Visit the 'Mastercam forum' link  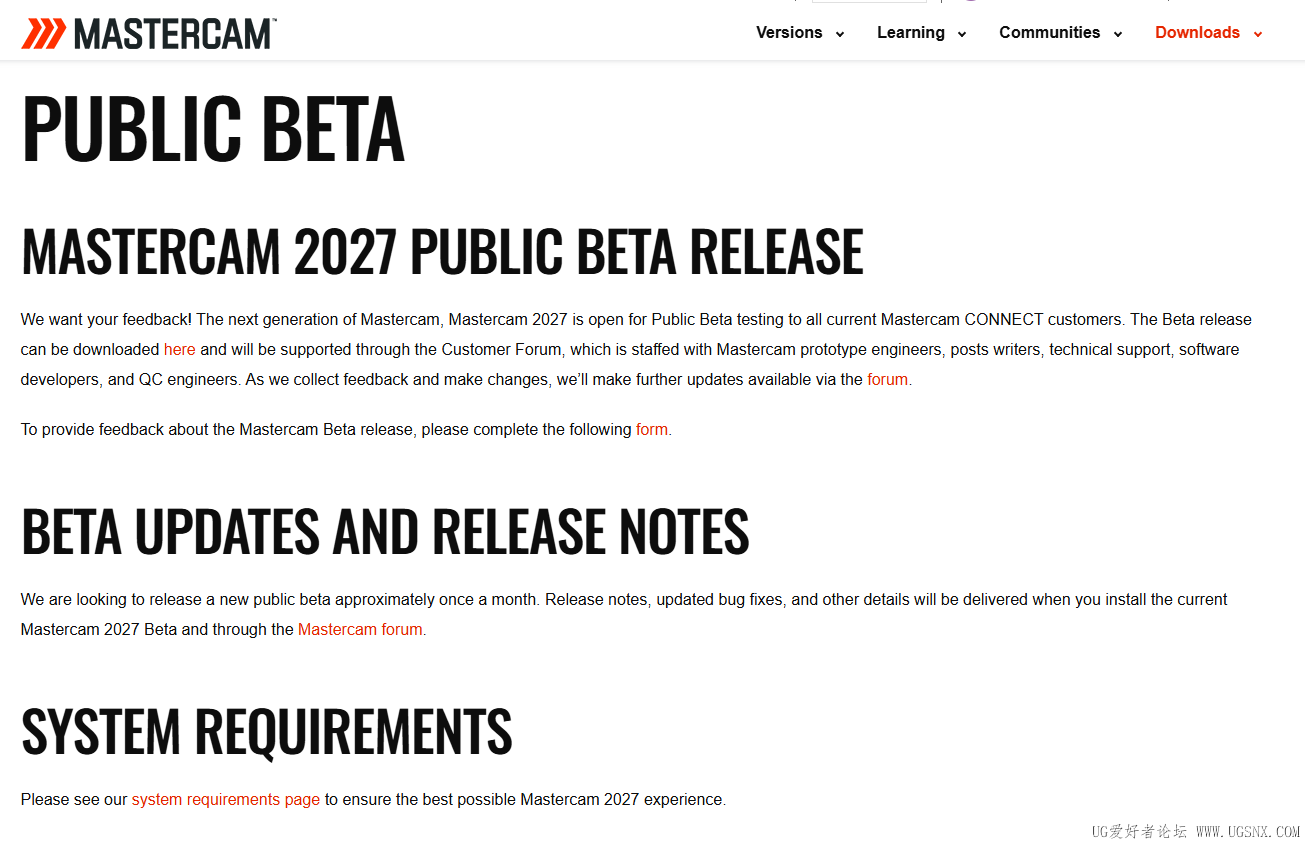[x=360, y=630]
